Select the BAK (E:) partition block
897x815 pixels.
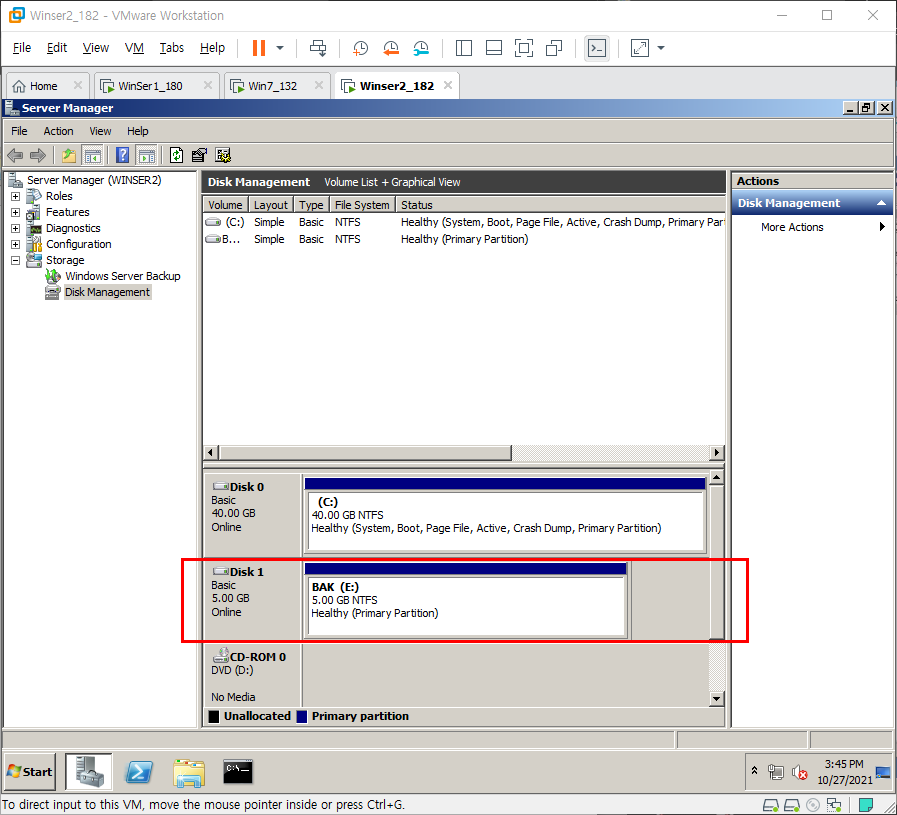coord(466,600)
